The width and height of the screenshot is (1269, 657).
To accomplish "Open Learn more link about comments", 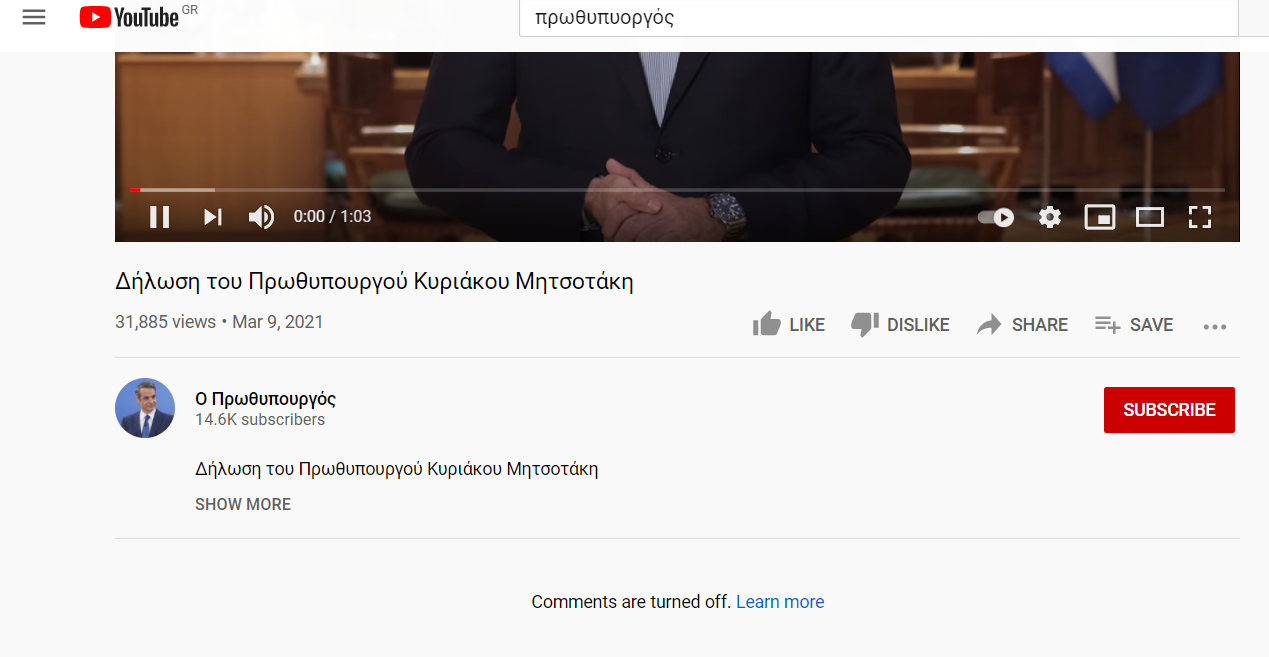I will (780, 602).
